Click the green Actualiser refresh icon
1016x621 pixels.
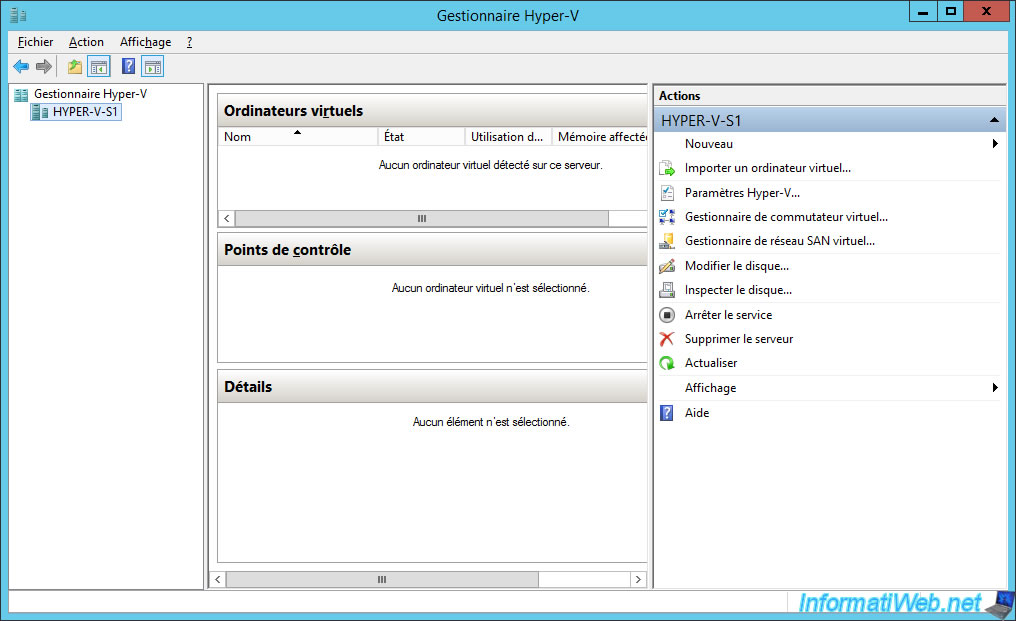click(667, 363)
